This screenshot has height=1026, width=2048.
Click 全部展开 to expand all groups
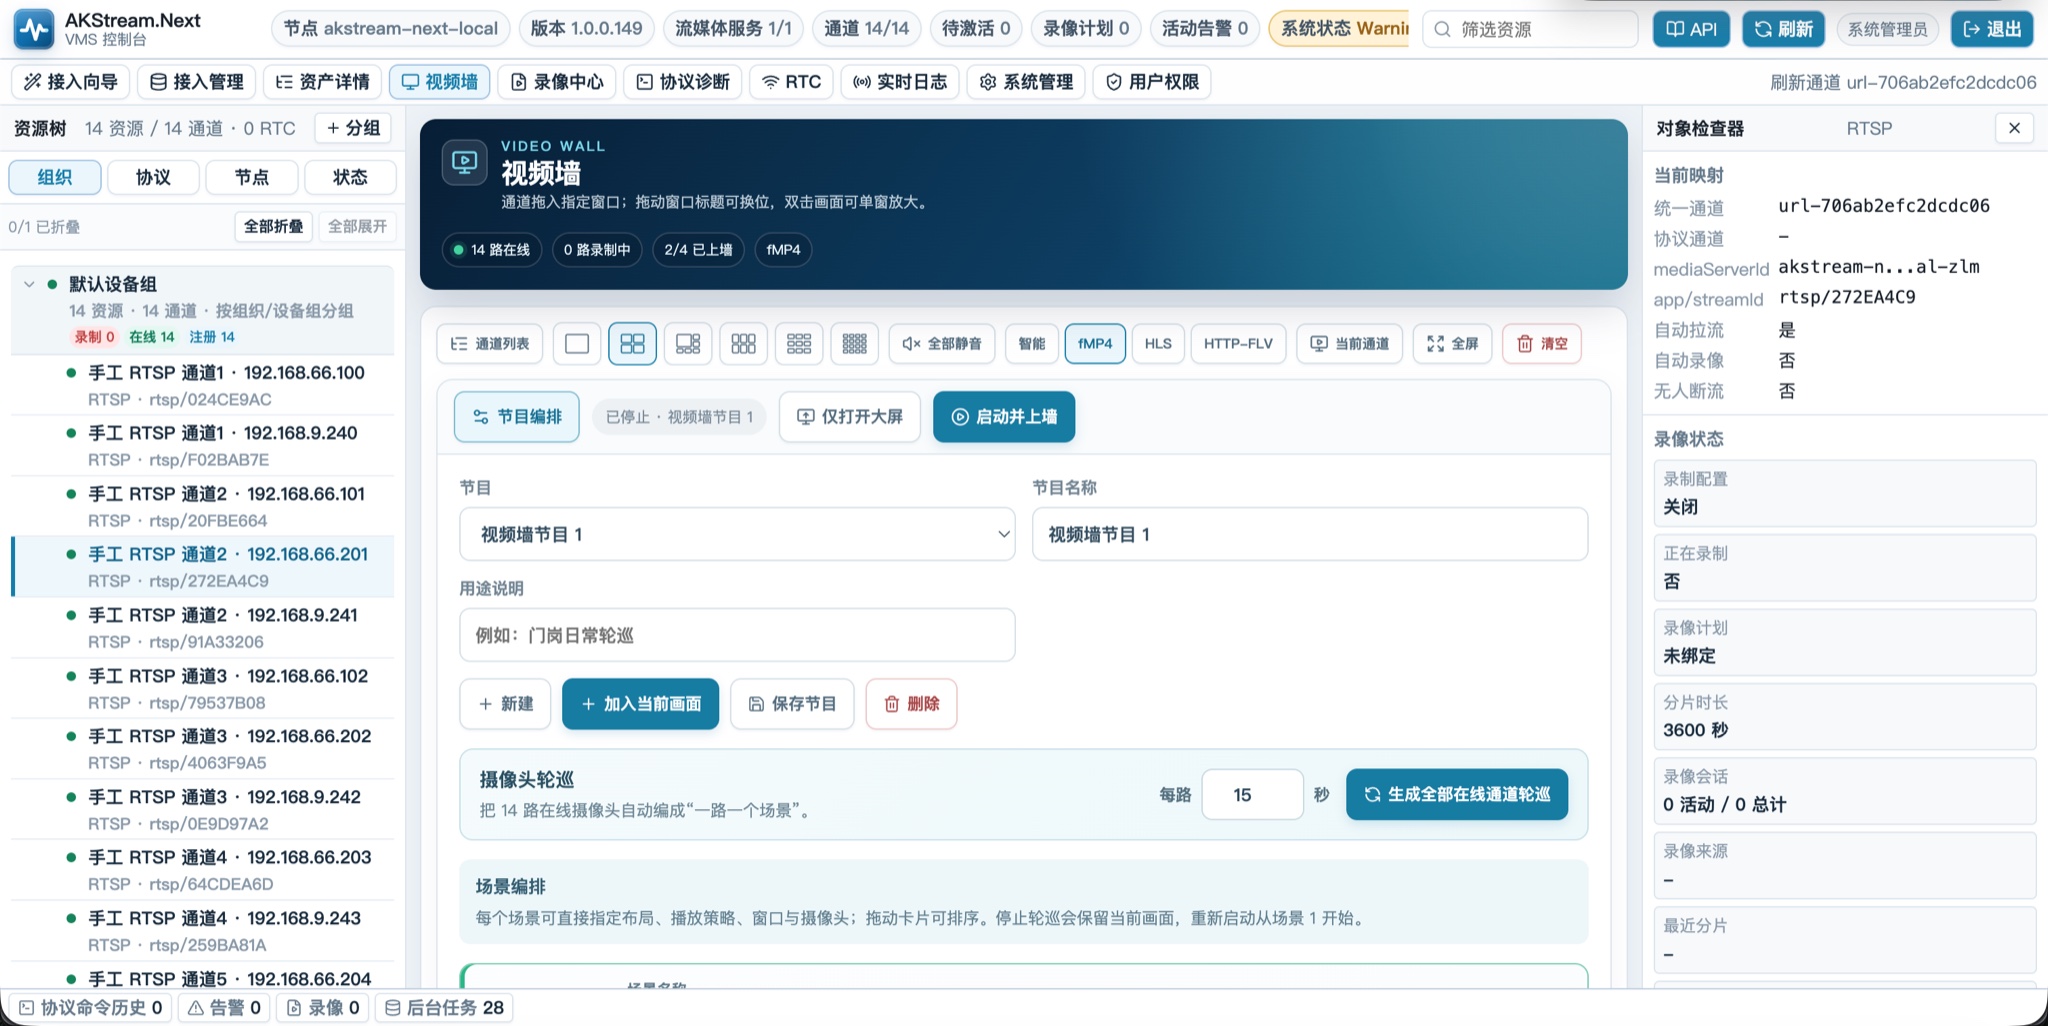click(357, 226)
